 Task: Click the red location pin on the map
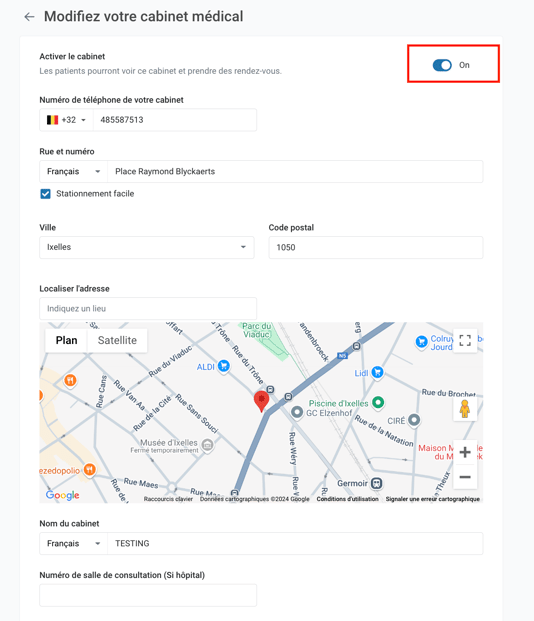pos(261,401)
